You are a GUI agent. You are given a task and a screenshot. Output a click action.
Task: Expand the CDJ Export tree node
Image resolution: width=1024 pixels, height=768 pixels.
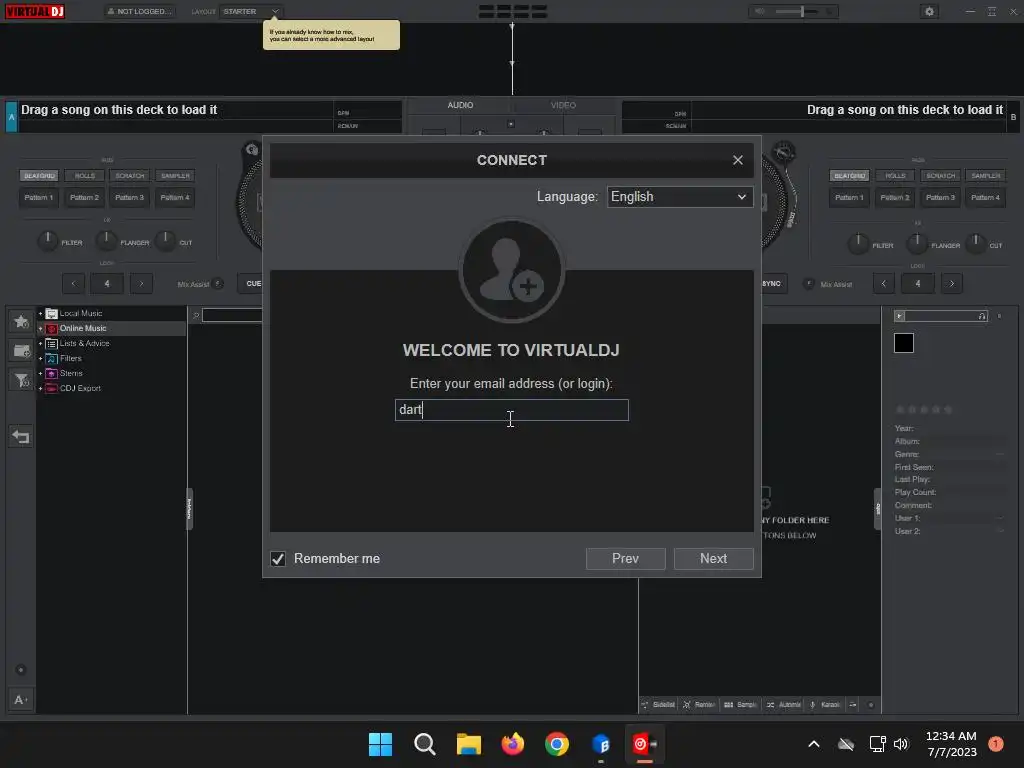(40, 389)
